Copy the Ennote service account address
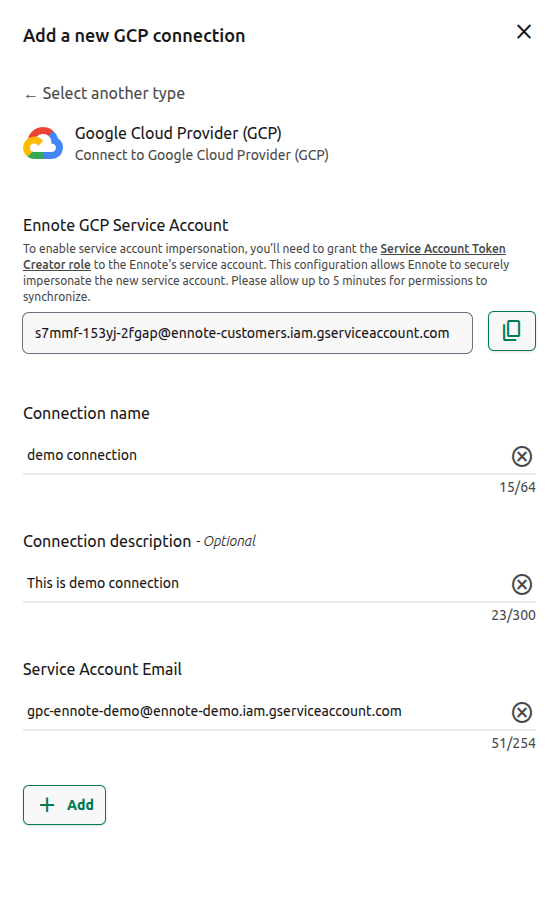 [x=511, y=331]
